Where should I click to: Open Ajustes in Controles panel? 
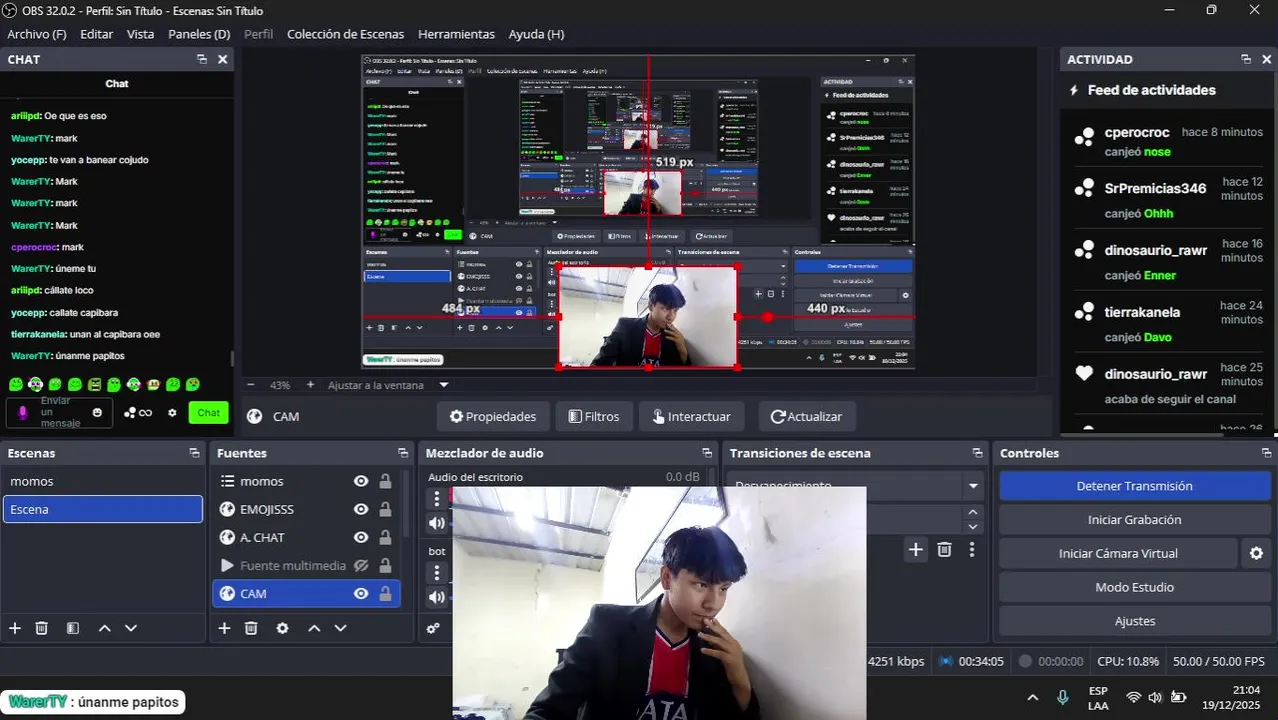(1134, 621)
